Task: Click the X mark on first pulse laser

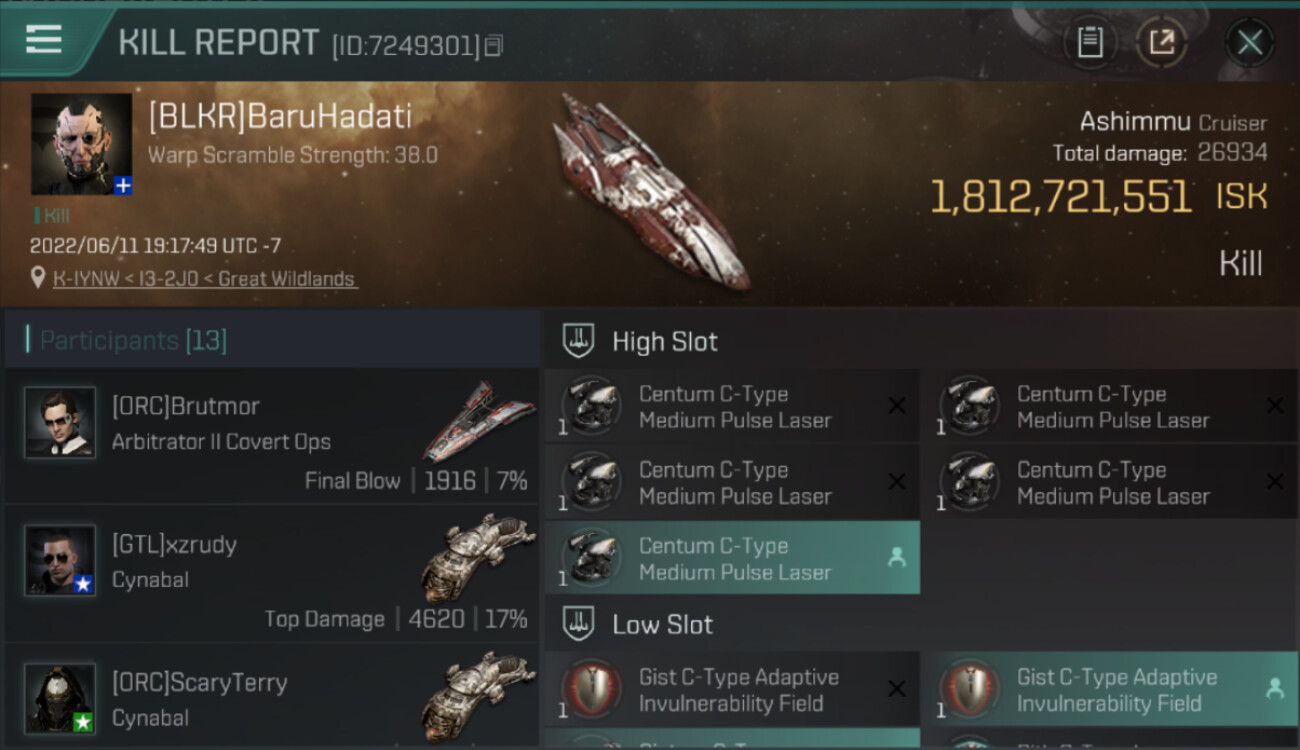Action: point(897,406)
